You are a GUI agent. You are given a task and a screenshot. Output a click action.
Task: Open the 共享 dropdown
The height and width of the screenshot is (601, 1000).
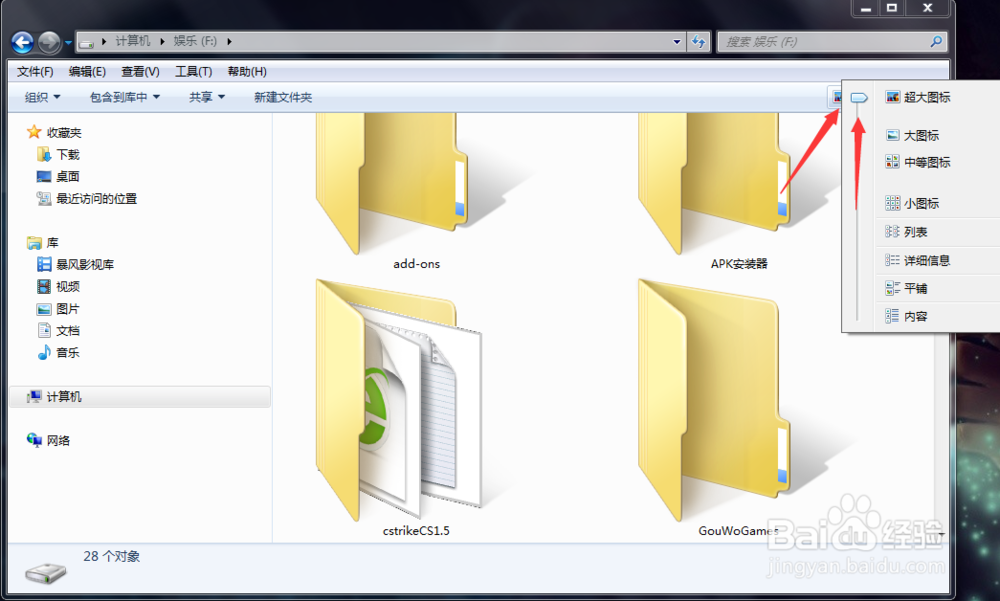click(207, 97)
